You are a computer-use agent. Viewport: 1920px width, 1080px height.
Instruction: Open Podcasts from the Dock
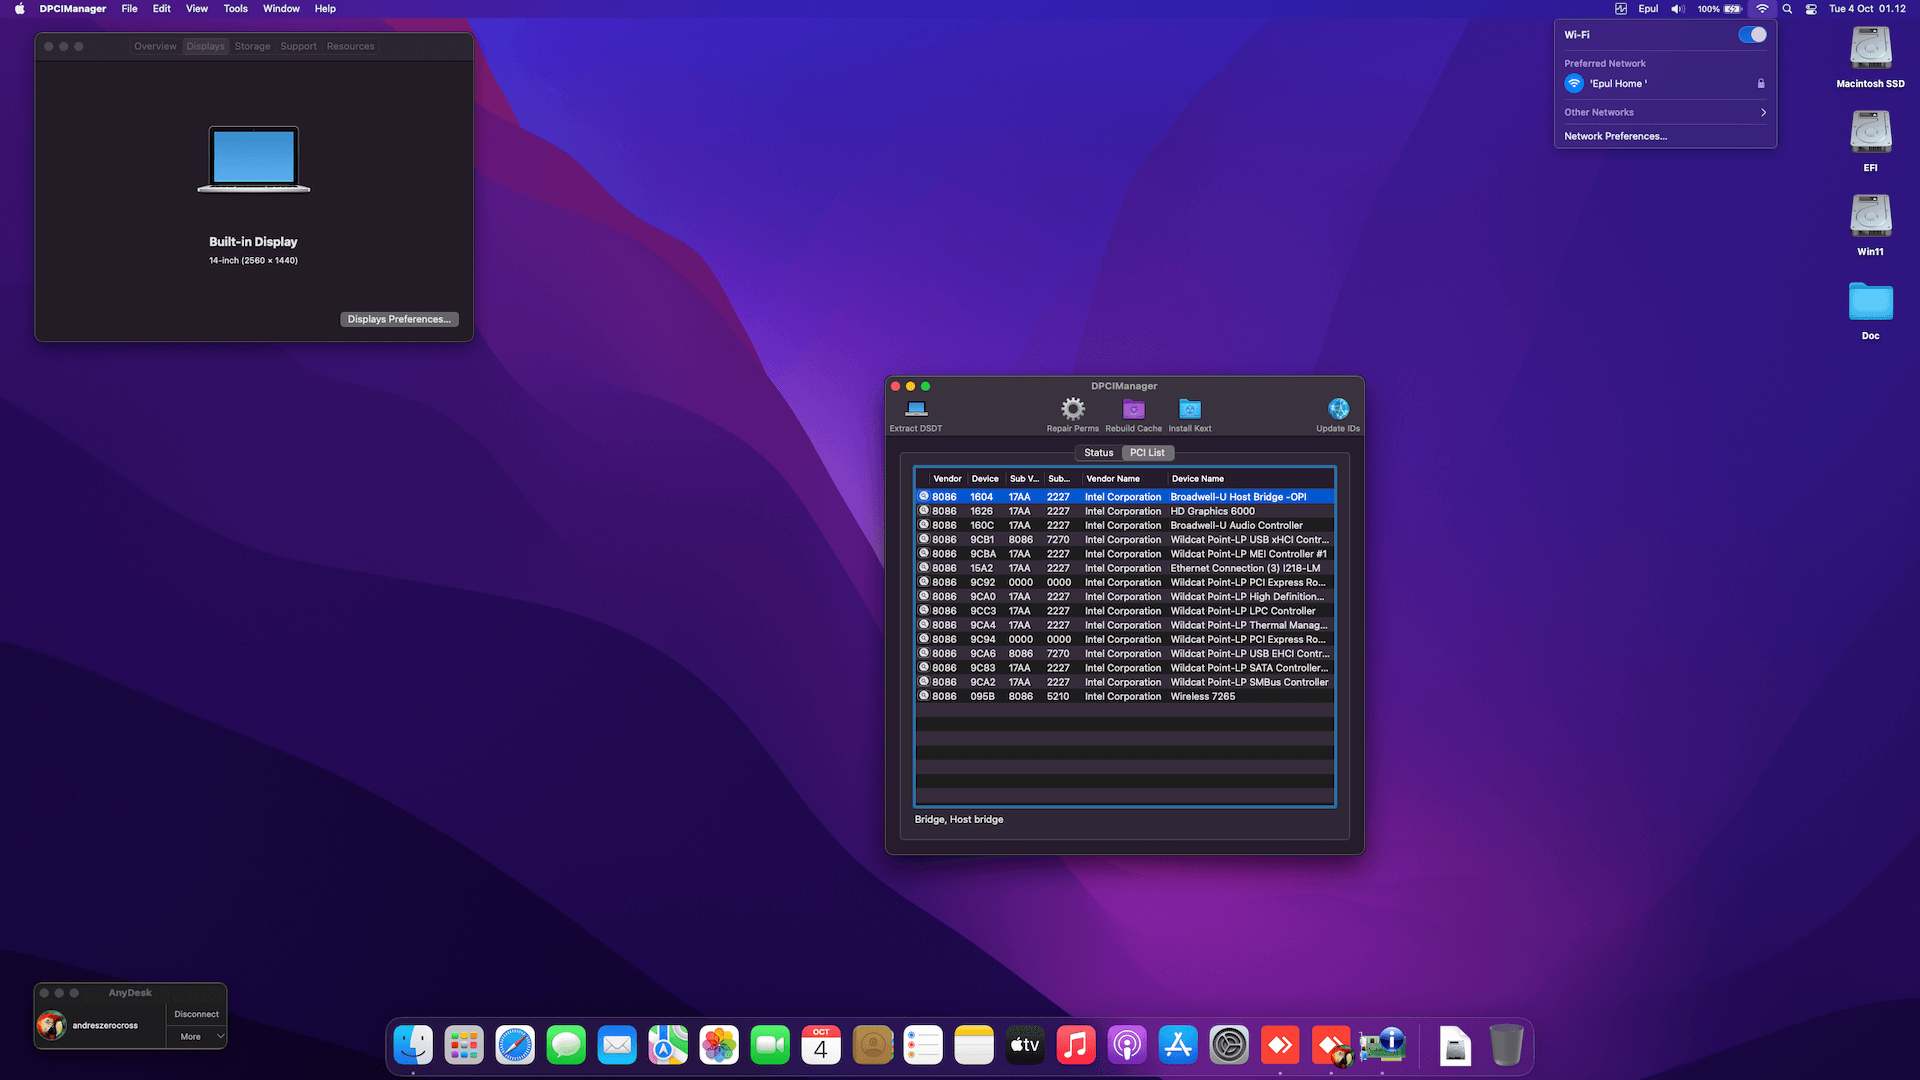(x=1127, y=1045)
